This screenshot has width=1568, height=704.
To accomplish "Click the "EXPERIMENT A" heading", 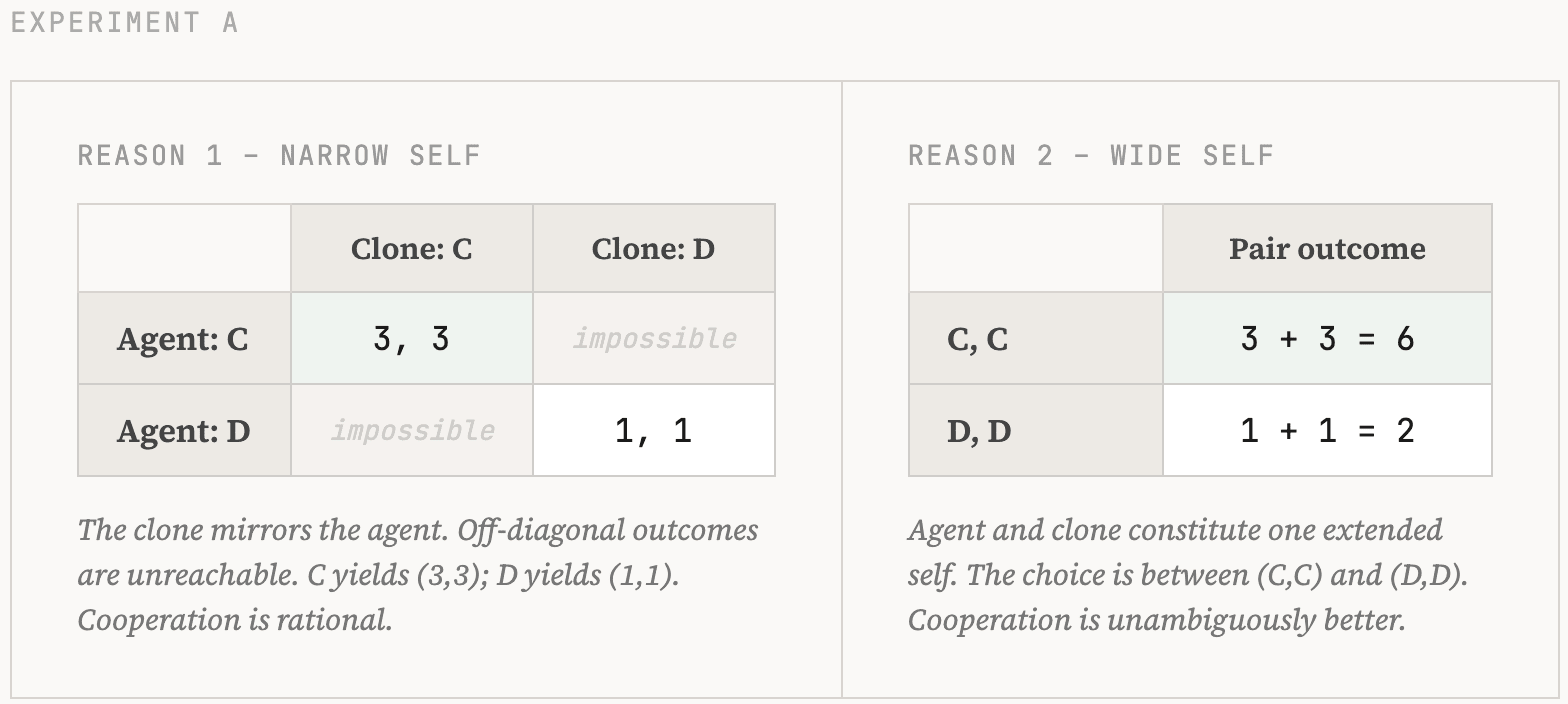I will click(x=125, y=23).
